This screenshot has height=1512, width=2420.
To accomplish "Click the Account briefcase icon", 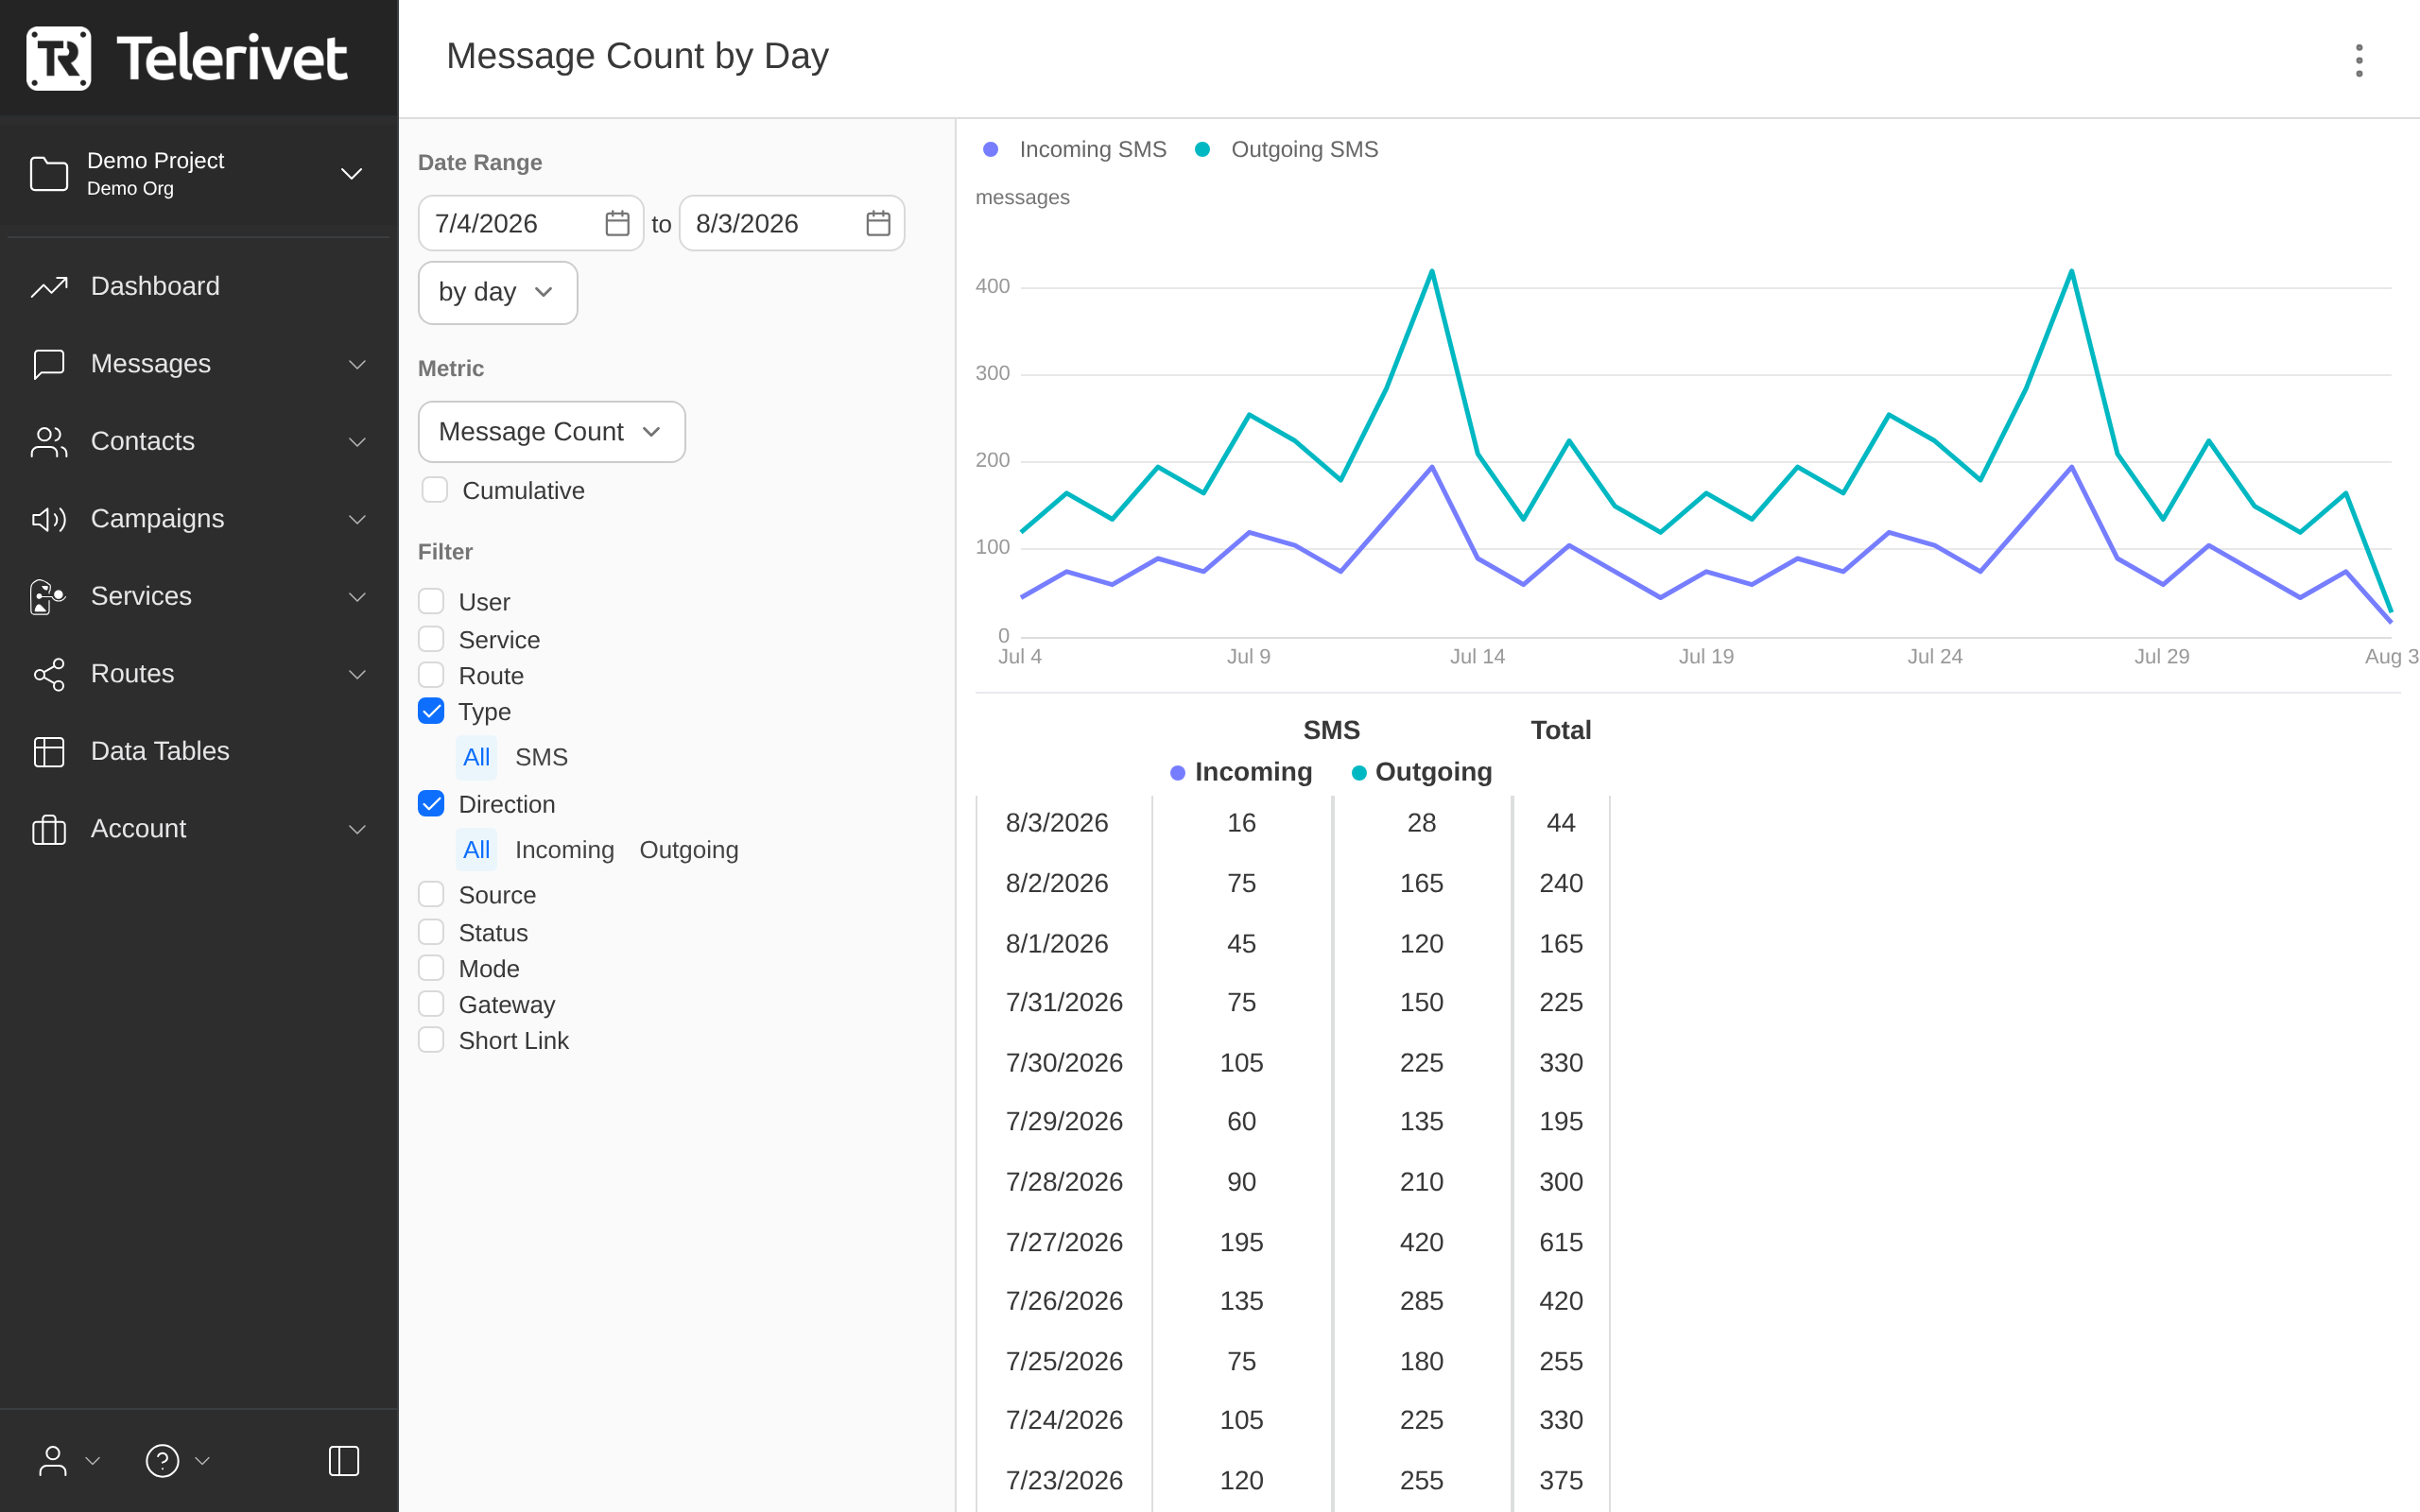I will tap(49, 829).
